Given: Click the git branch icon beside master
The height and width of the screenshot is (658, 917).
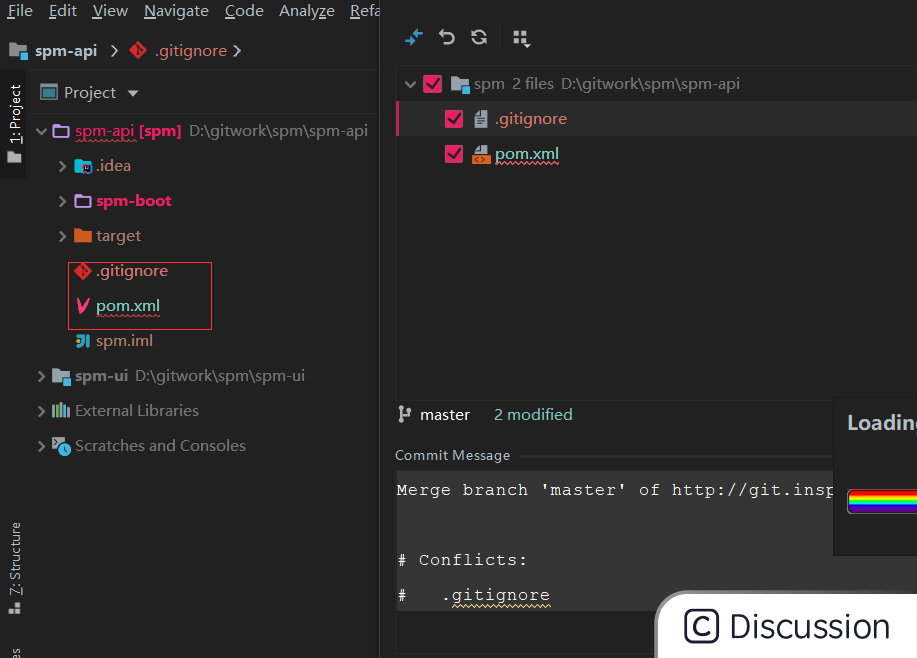Looking at the screenshot, I should coord(404,414).
